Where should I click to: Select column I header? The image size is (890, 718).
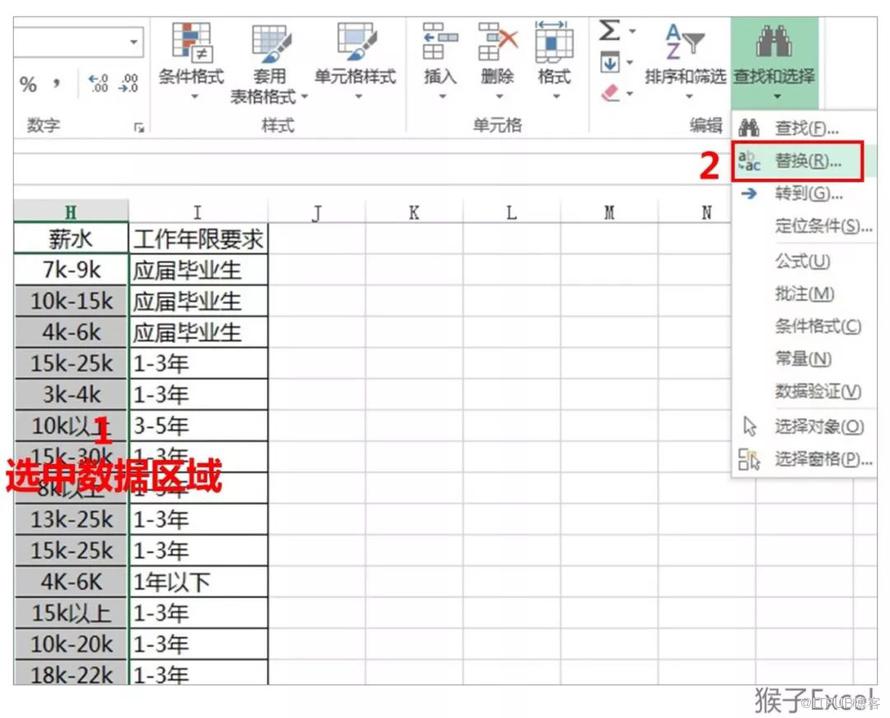tap(198, 212)
